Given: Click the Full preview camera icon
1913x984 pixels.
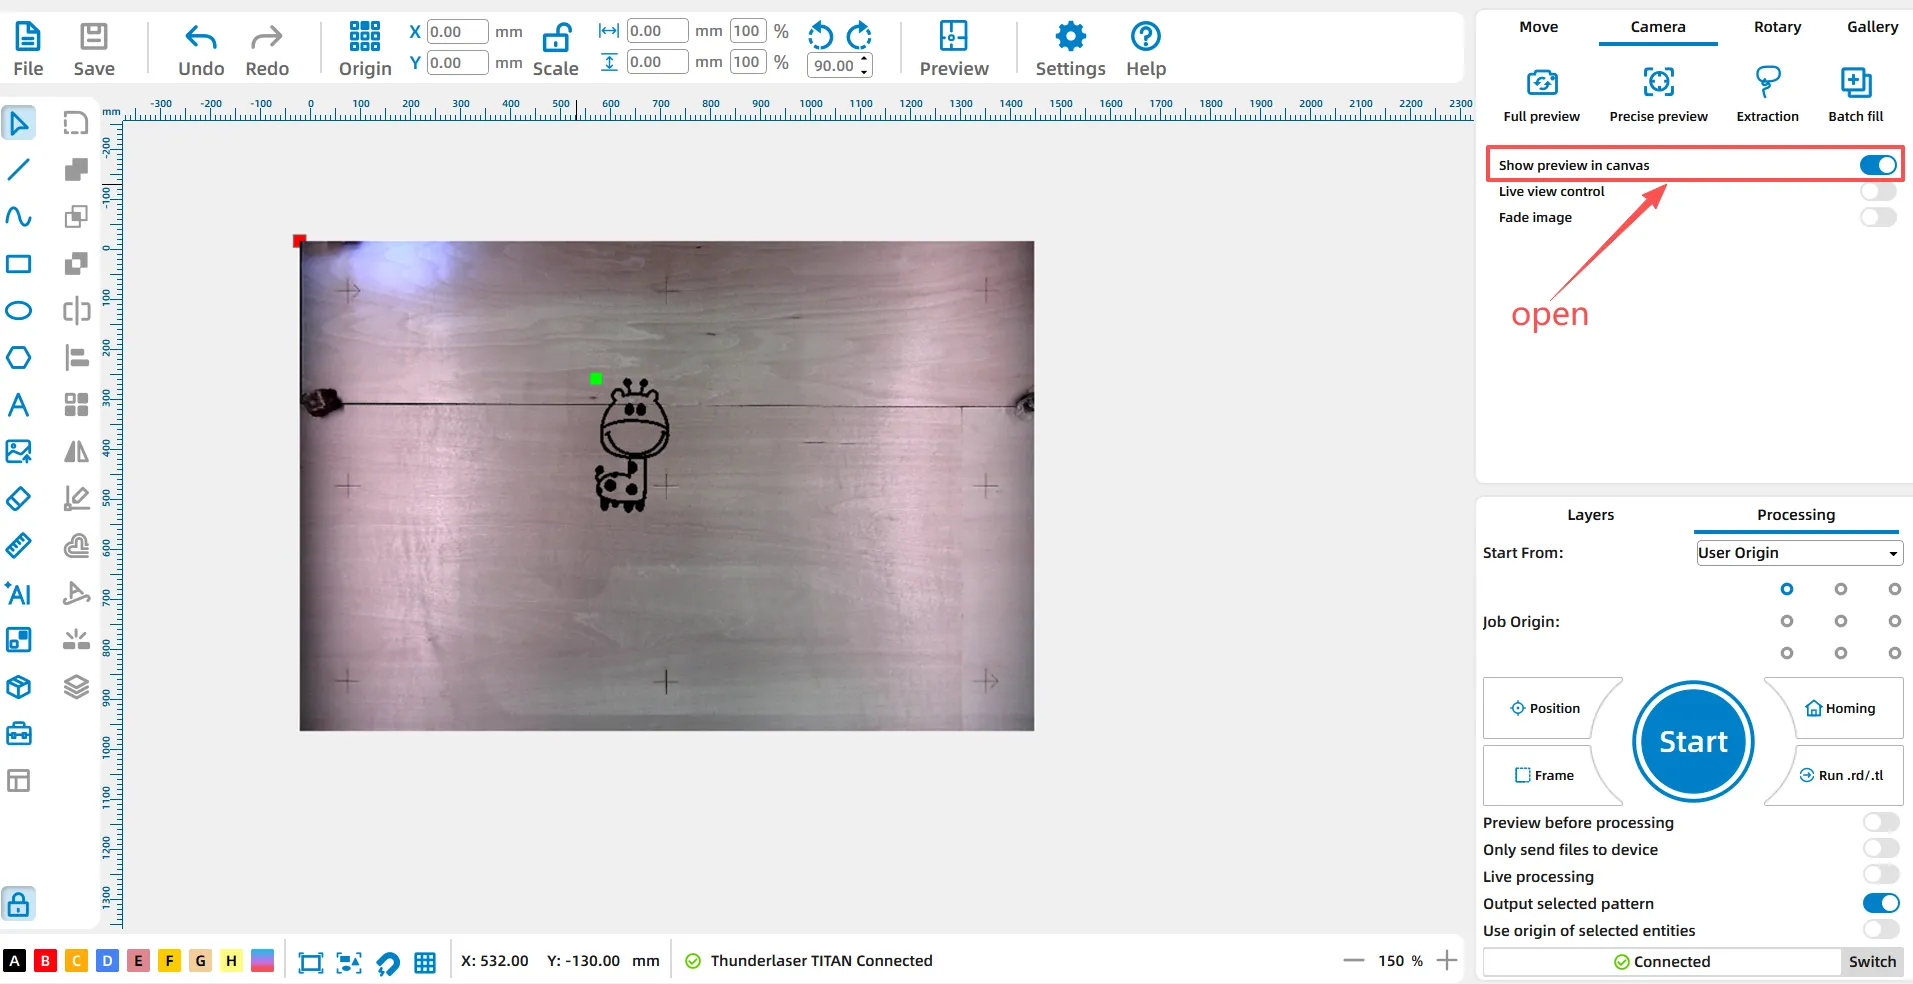Looking at the screenshot, I should coord(1541,83).
